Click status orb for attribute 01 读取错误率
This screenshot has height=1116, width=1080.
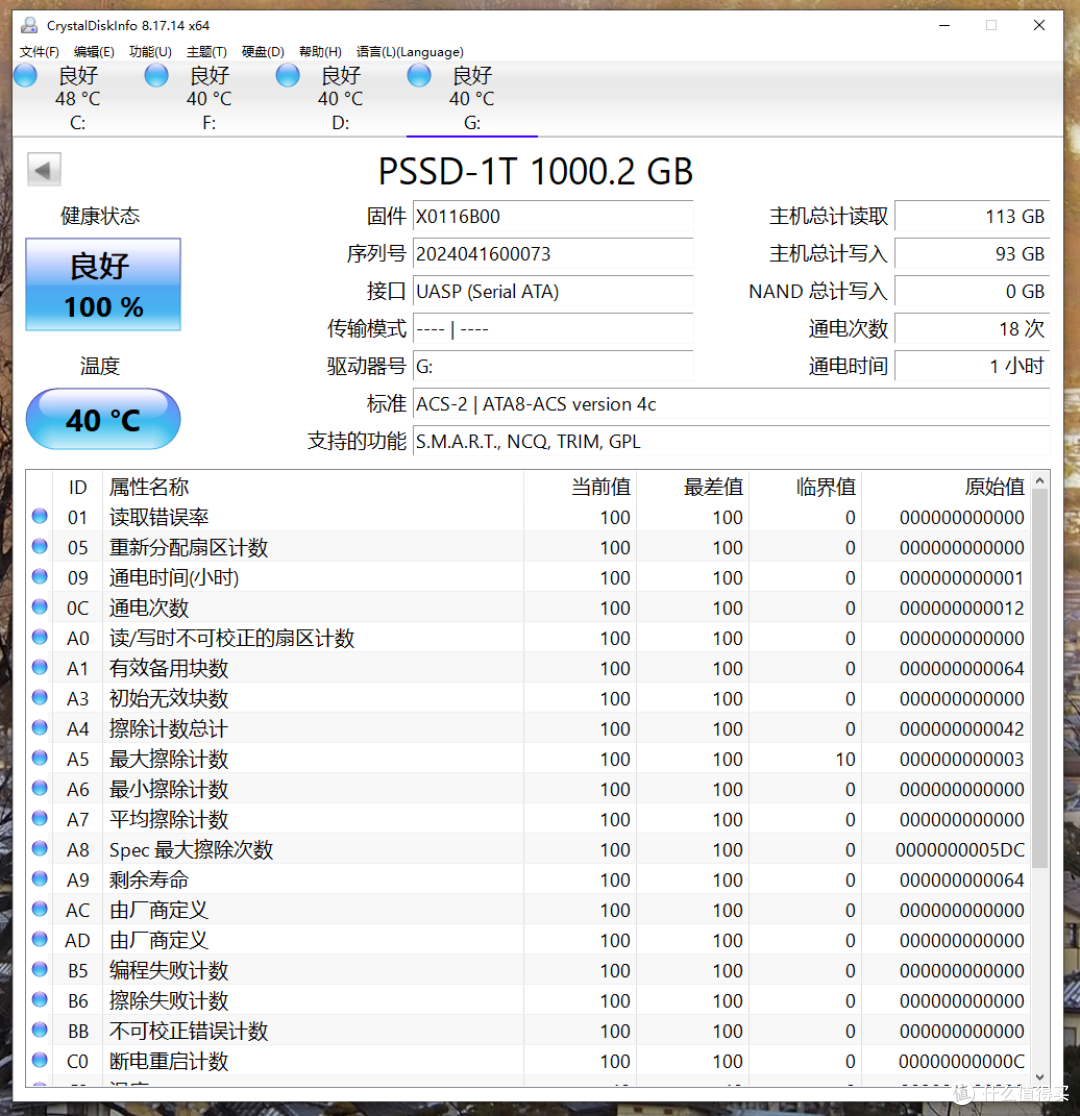pos(40,516)
